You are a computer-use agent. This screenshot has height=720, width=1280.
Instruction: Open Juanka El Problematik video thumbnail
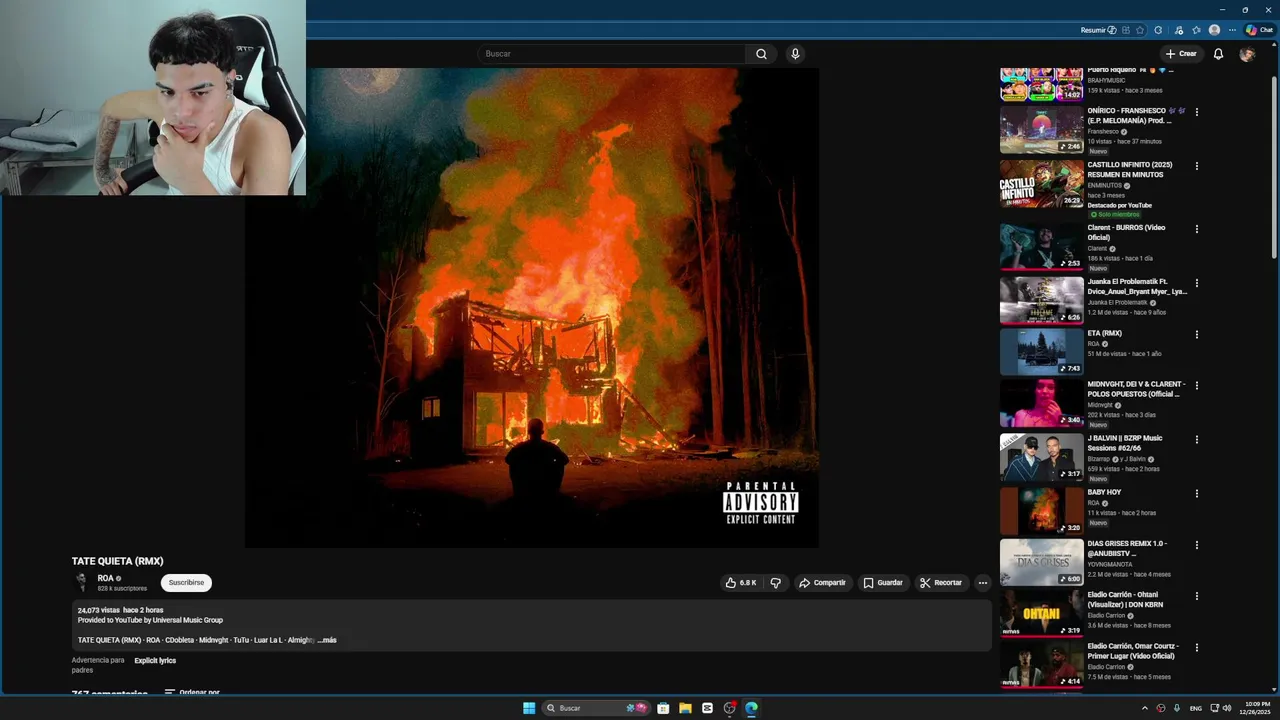(x=1041, y=300)
